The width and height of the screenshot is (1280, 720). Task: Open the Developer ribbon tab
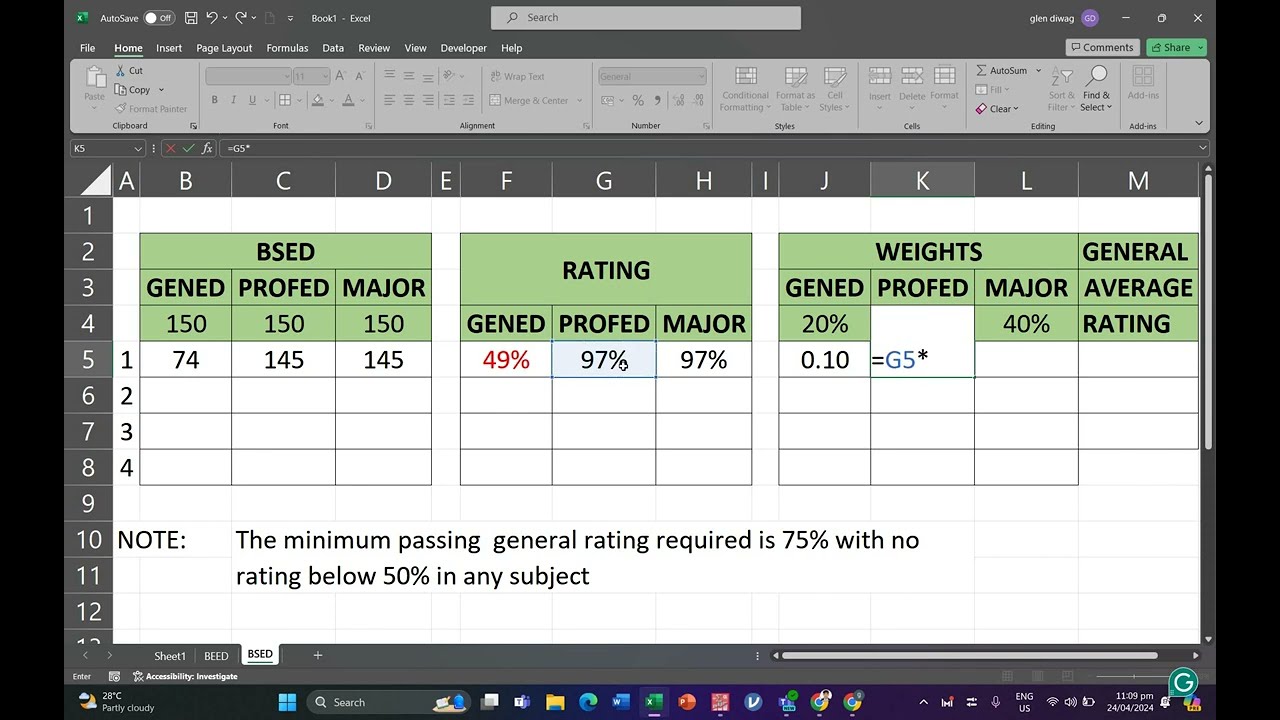pyautogui.click(x=464, y=48)
